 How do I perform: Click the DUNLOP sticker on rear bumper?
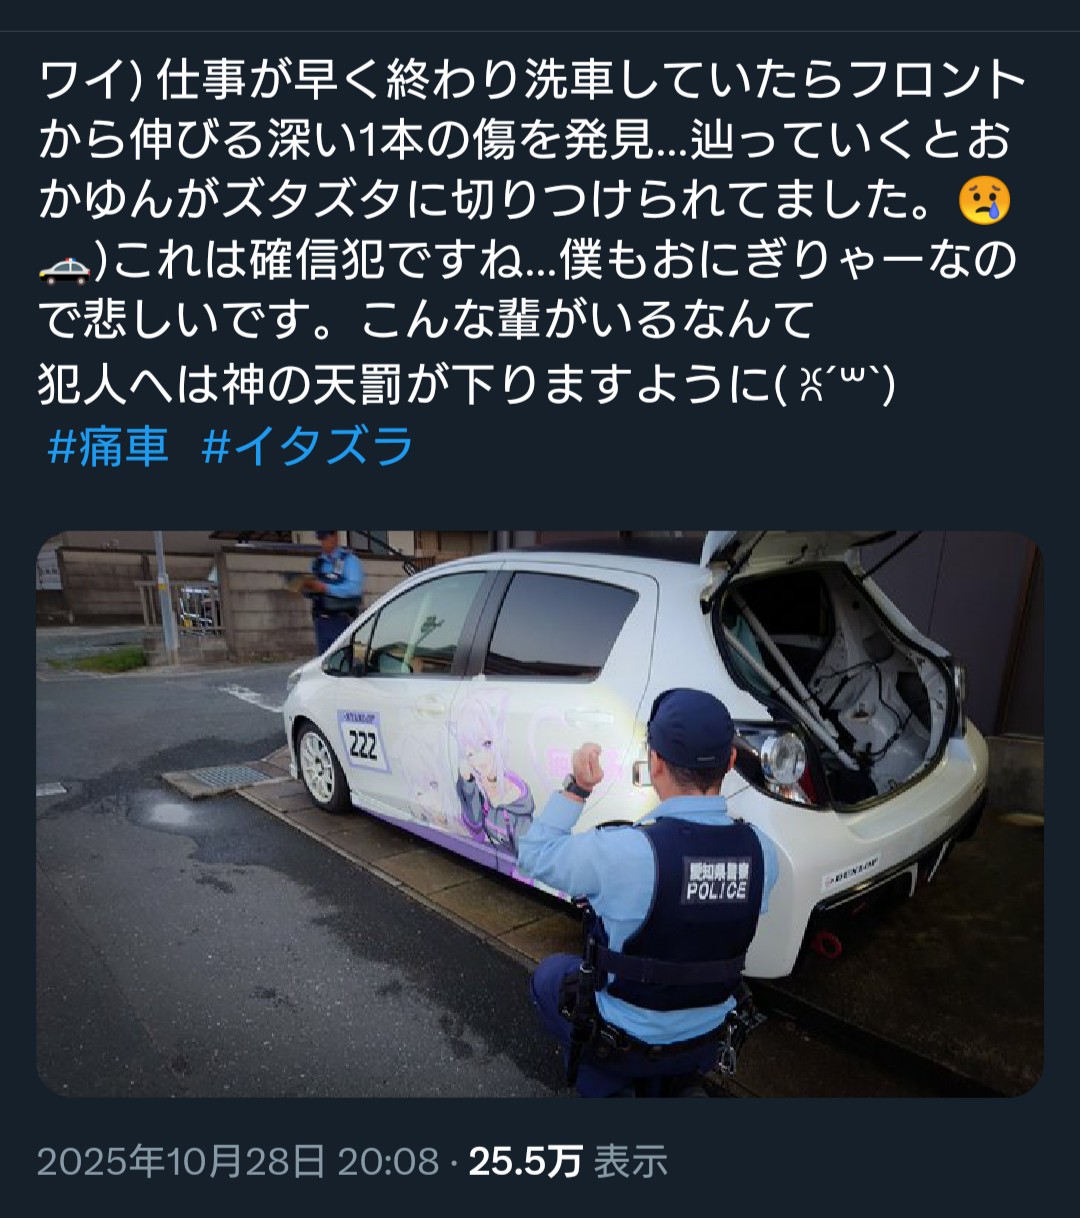851,873
